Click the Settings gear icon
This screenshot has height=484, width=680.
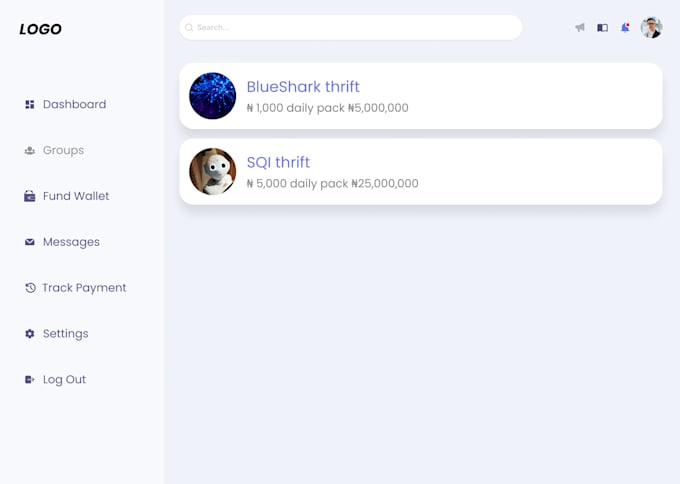click(29, 334)
